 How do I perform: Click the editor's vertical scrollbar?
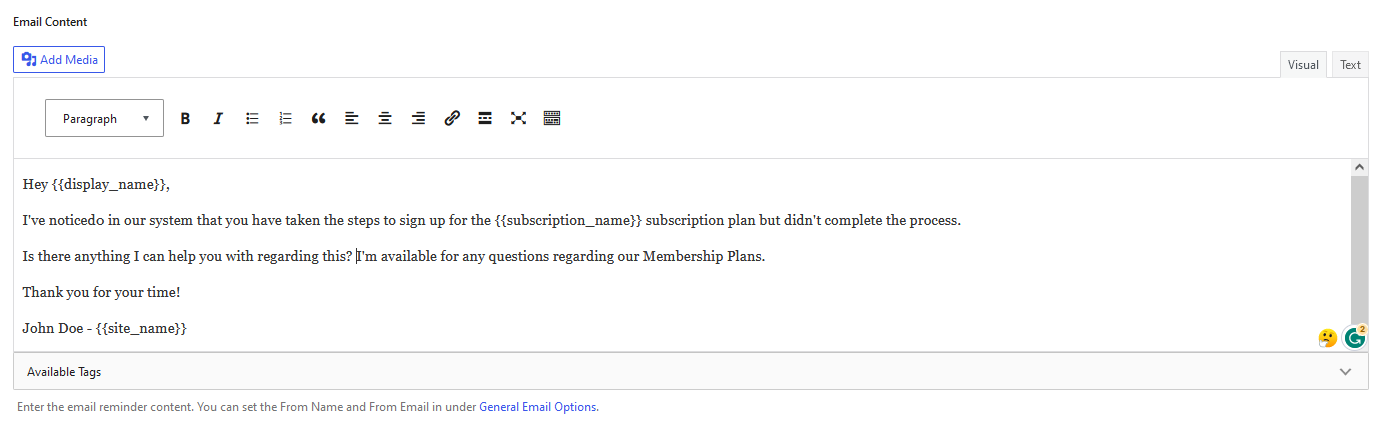click(1359, 254)
